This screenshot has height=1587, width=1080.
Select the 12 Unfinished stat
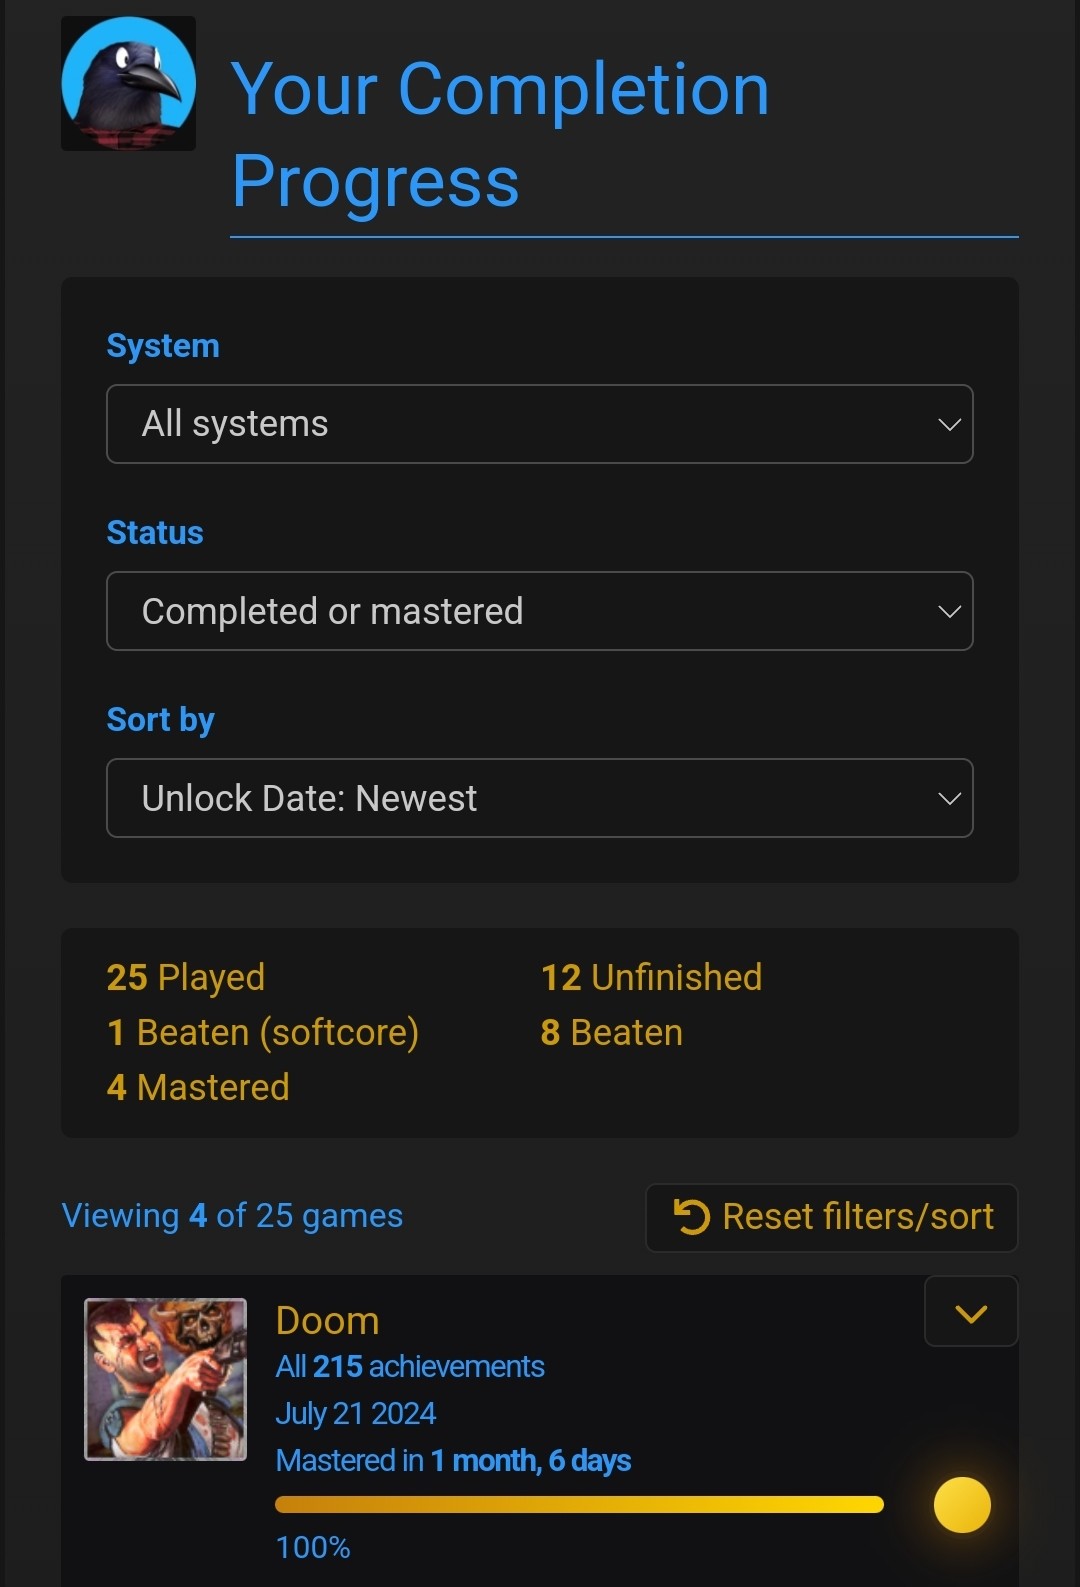pyautogui.click(x=651, y=977)
